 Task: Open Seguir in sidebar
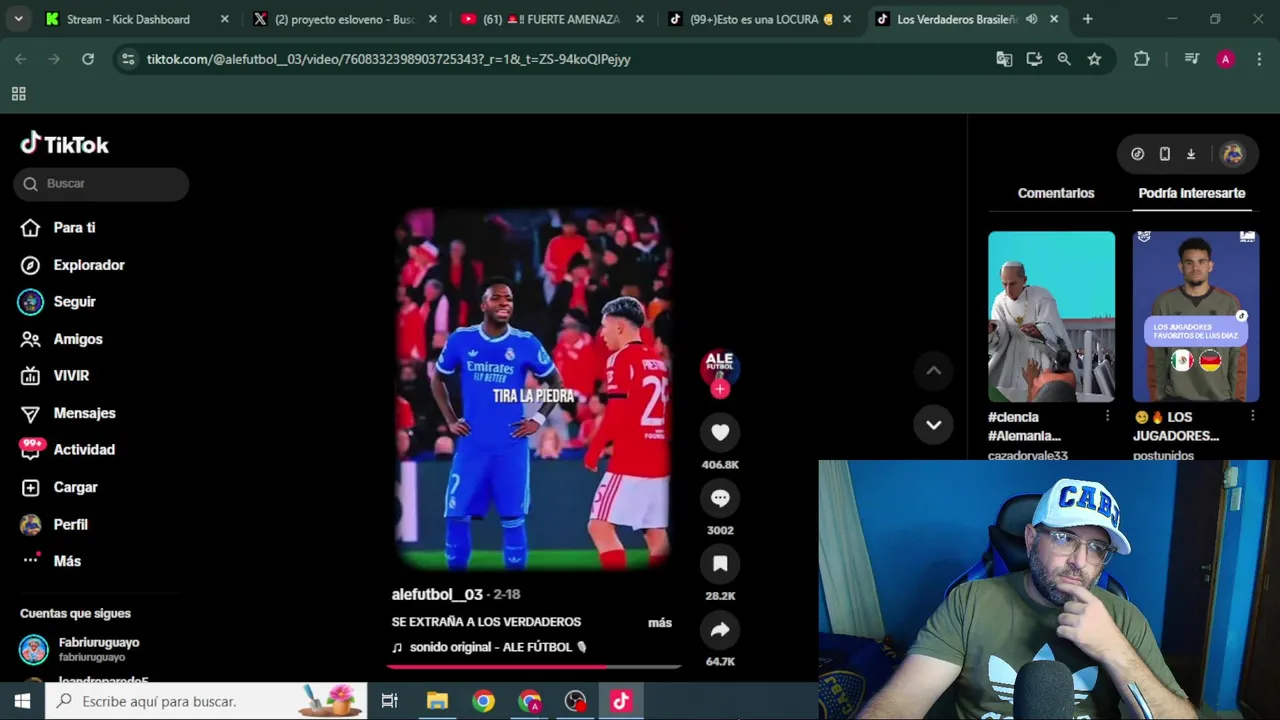(x=58, y=302)
